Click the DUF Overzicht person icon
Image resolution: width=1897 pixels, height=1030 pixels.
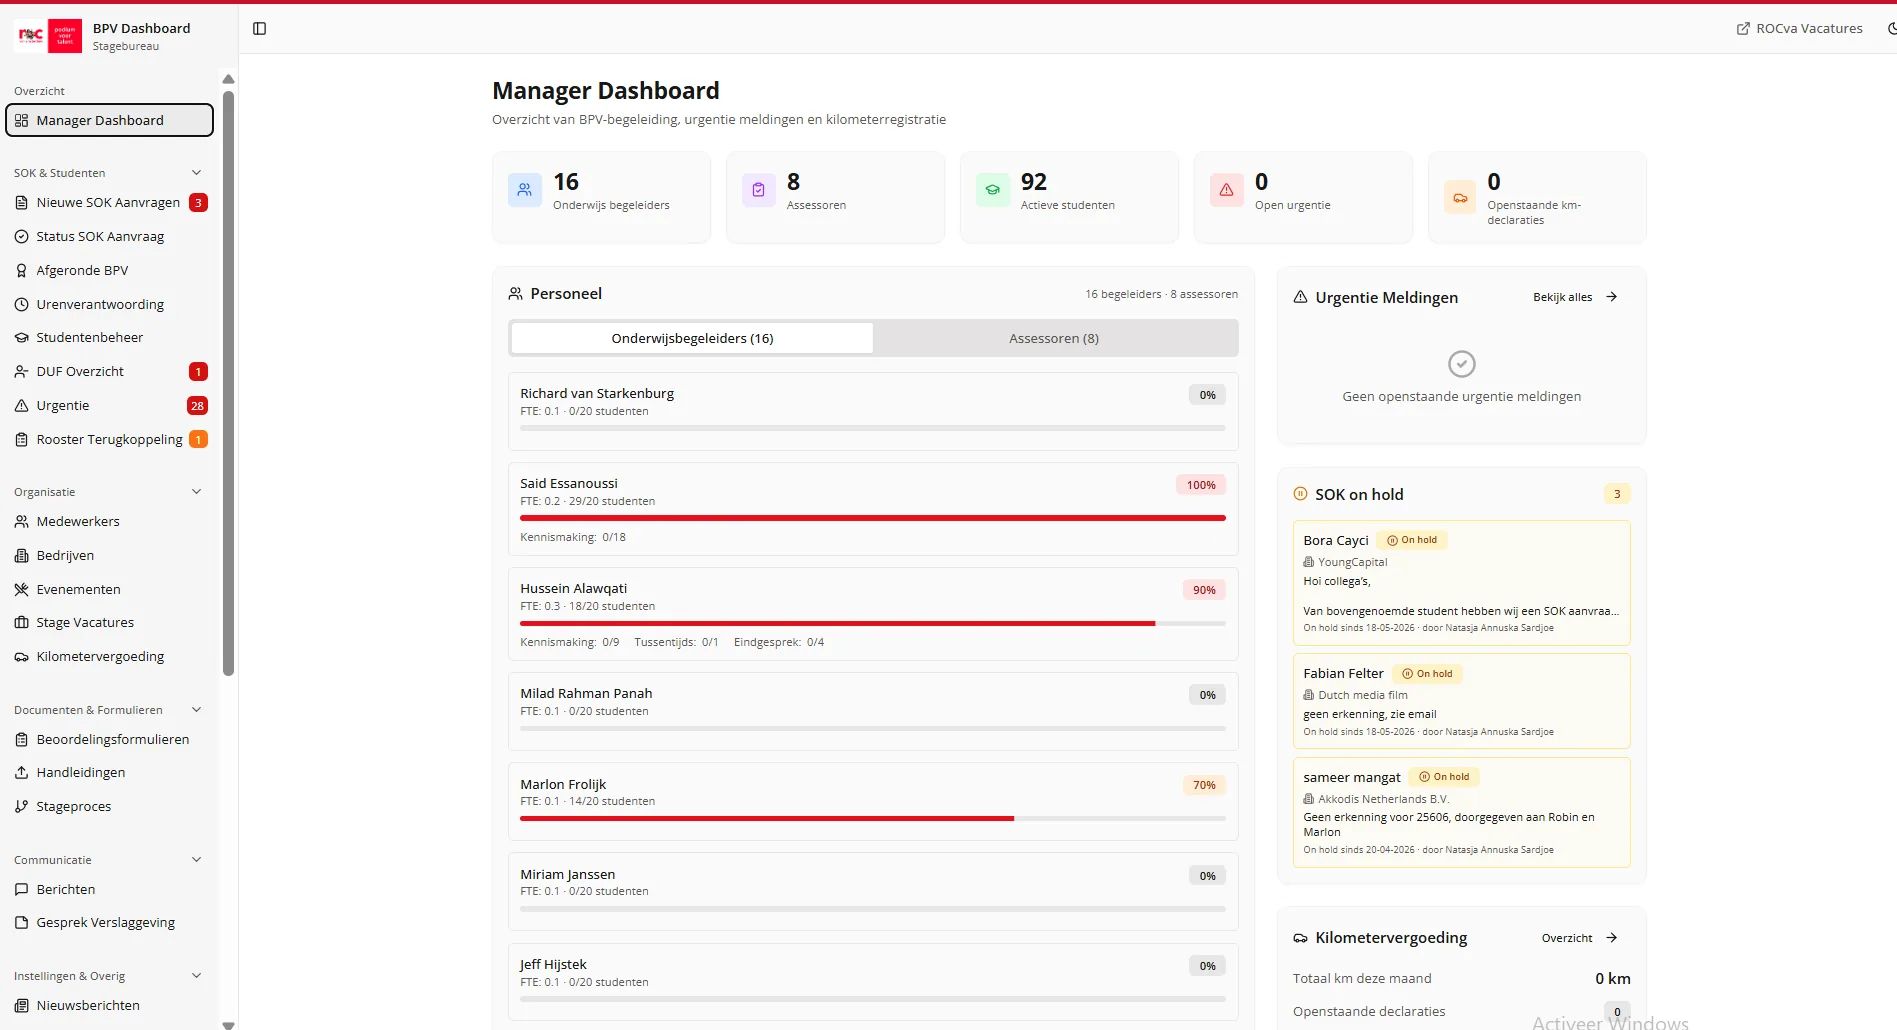click(x=21, y=372)
